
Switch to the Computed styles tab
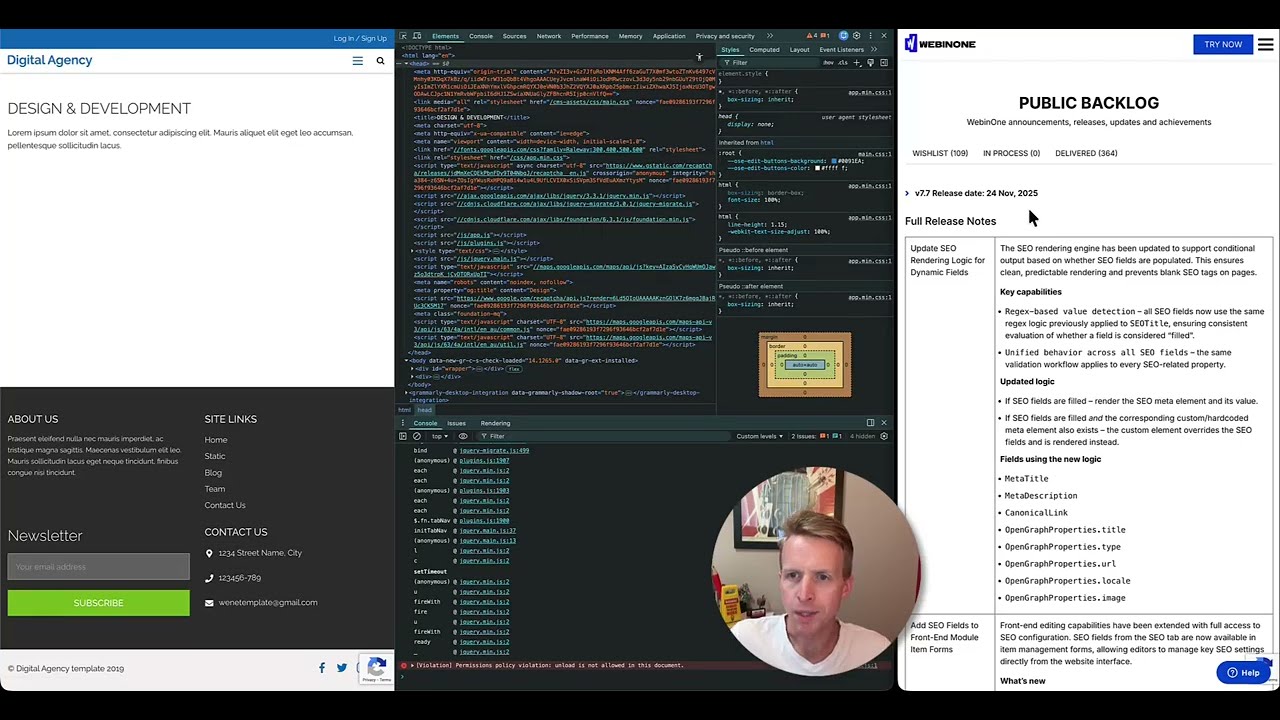click(x=764, y=49)
